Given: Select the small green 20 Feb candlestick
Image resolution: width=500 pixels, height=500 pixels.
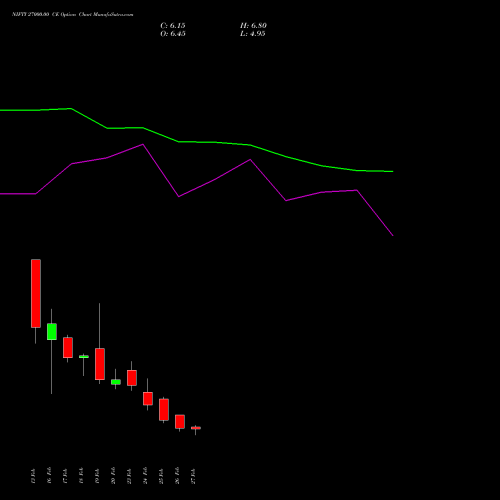Looking at the screenshot, I should (116, 382).
